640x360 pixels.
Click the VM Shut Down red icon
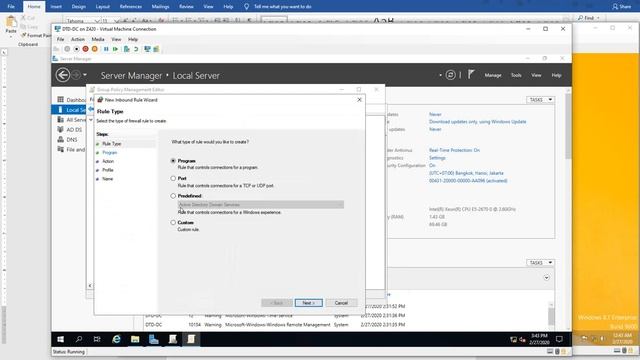coord(85,49)
